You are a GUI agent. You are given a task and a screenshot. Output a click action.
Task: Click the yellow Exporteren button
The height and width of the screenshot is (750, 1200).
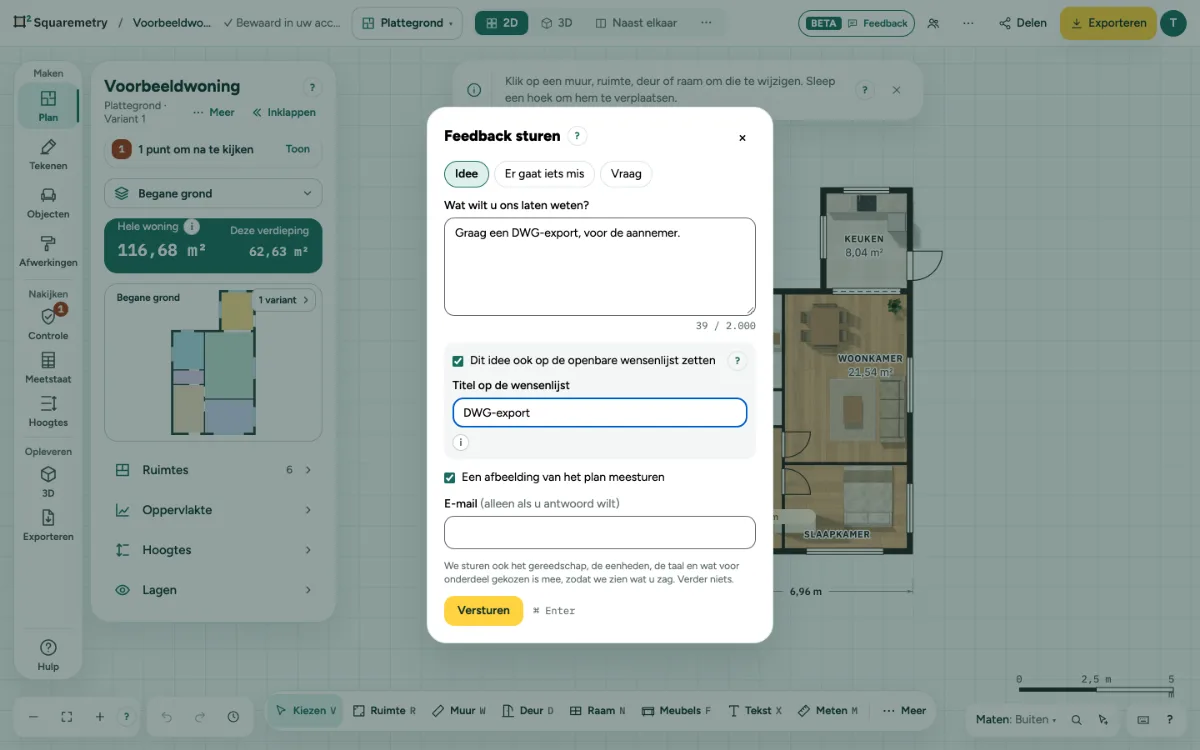(x=1108, y=23)
